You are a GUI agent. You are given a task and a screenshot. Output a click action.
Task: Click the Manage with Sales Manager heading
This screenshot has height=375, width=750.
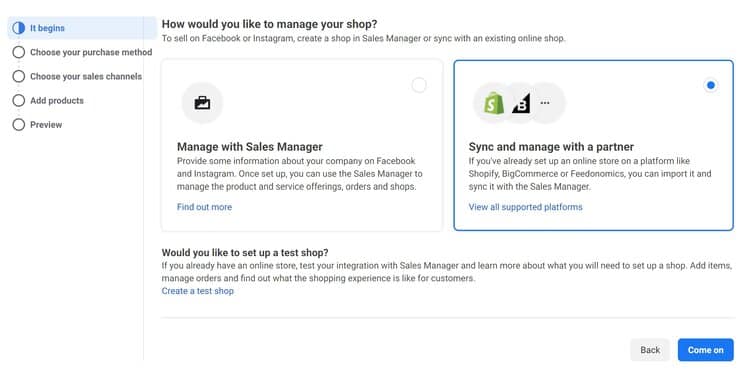pos(250,146)
